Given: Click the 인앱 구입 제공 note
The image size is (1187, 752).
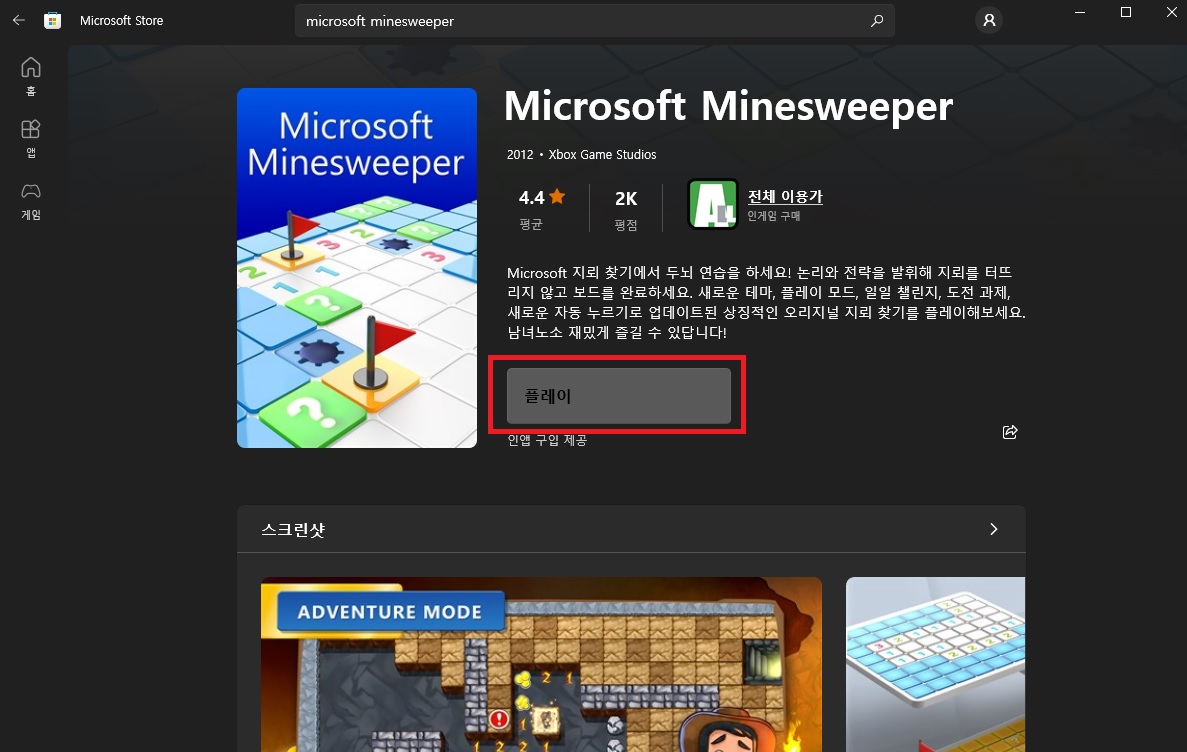Looking at the screenshot, I should (x=547, y=440).
